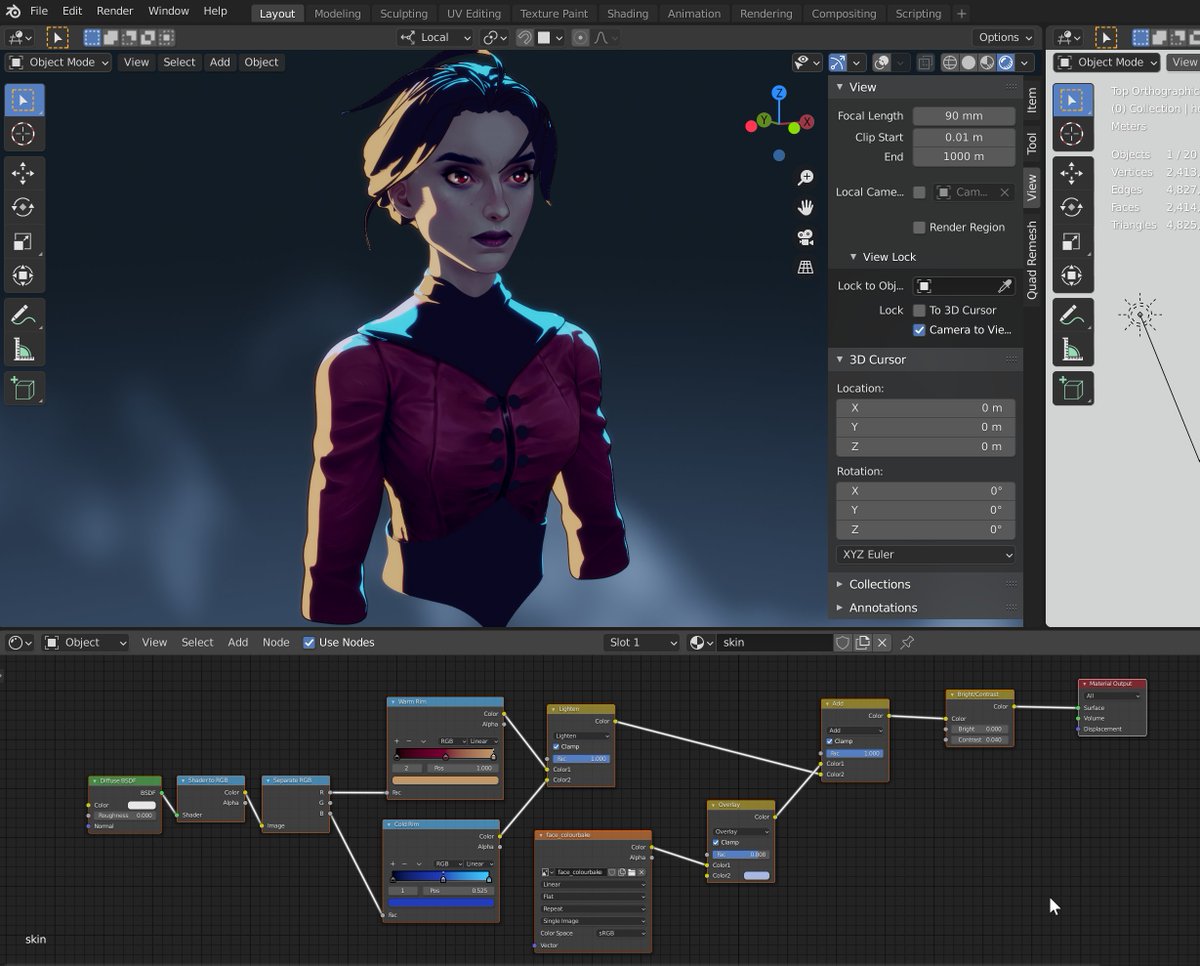Open the Select menu in 3D viewport header
This screenshot has width=1200, height=966.
pos(179,62)
